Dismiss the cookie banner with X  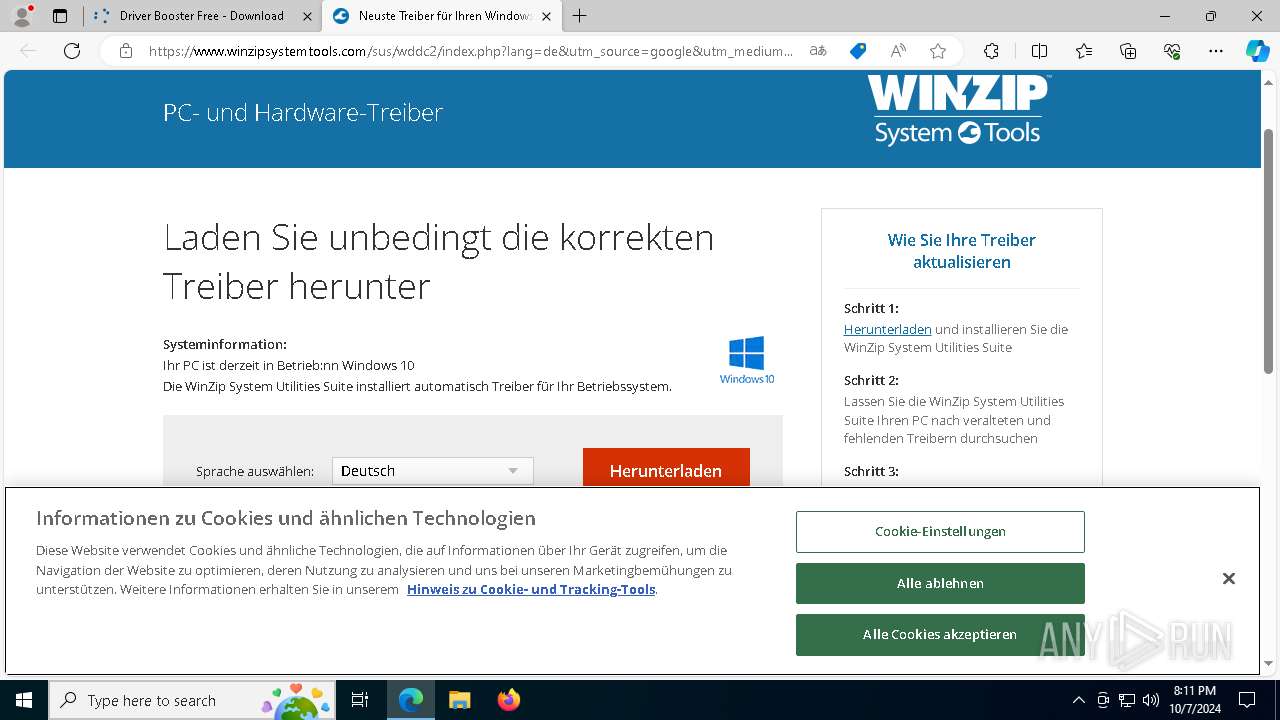pyautogui.click(x=1229, y=579)
